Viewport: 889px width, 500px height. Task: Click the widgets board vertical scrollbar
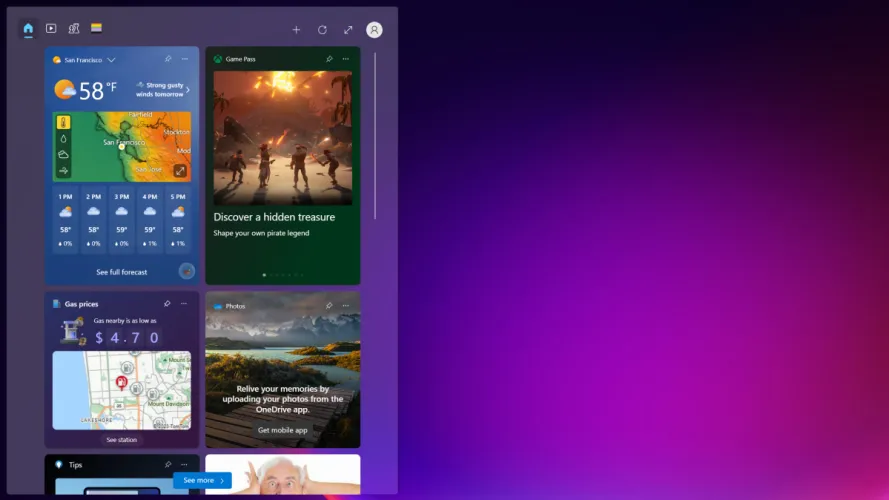point(375,135)
